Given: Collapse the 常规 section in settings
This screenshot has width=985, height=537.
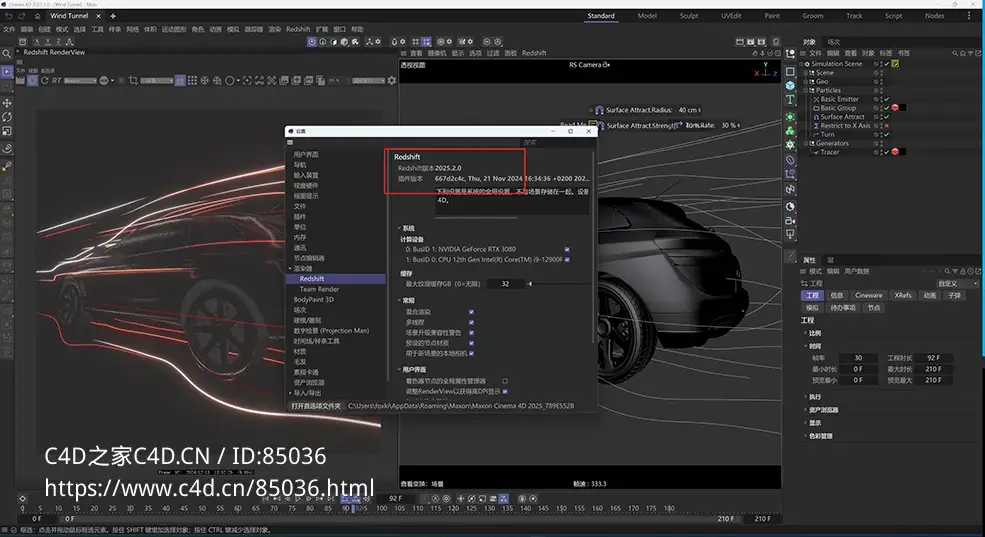Looking at the screenshot, I should [399, 300].
